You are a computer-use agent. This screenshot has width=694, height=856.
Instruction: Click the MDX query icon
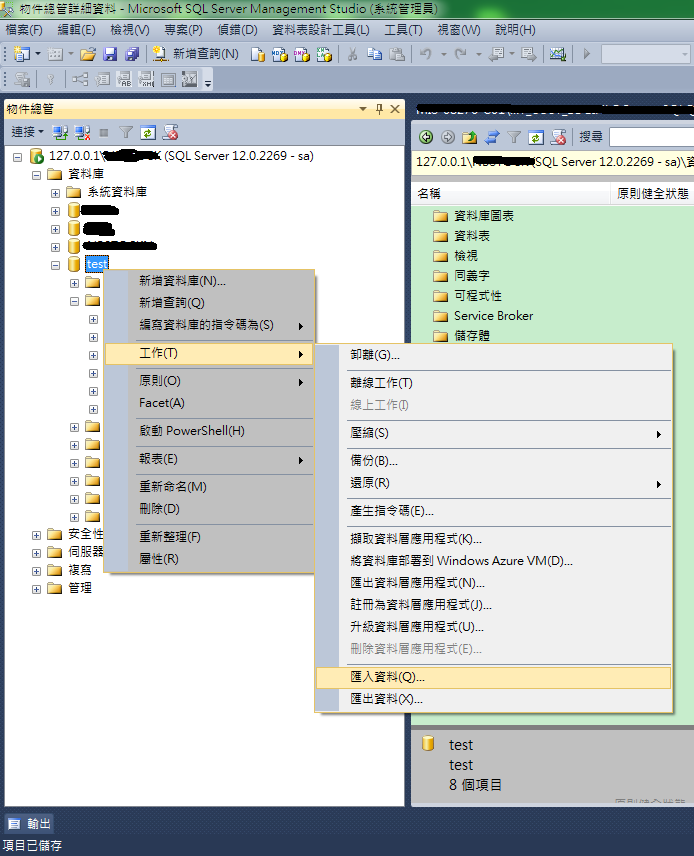tap(280, 54)
